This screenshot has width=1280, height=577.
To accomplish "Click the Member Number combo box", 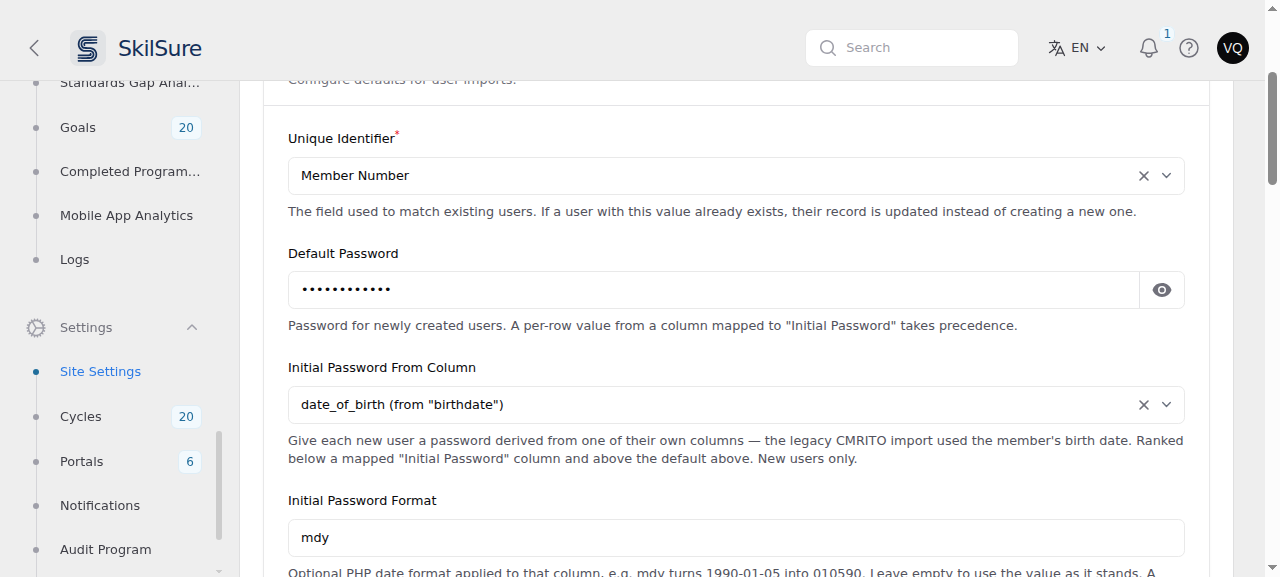I will tap(736, 176).
